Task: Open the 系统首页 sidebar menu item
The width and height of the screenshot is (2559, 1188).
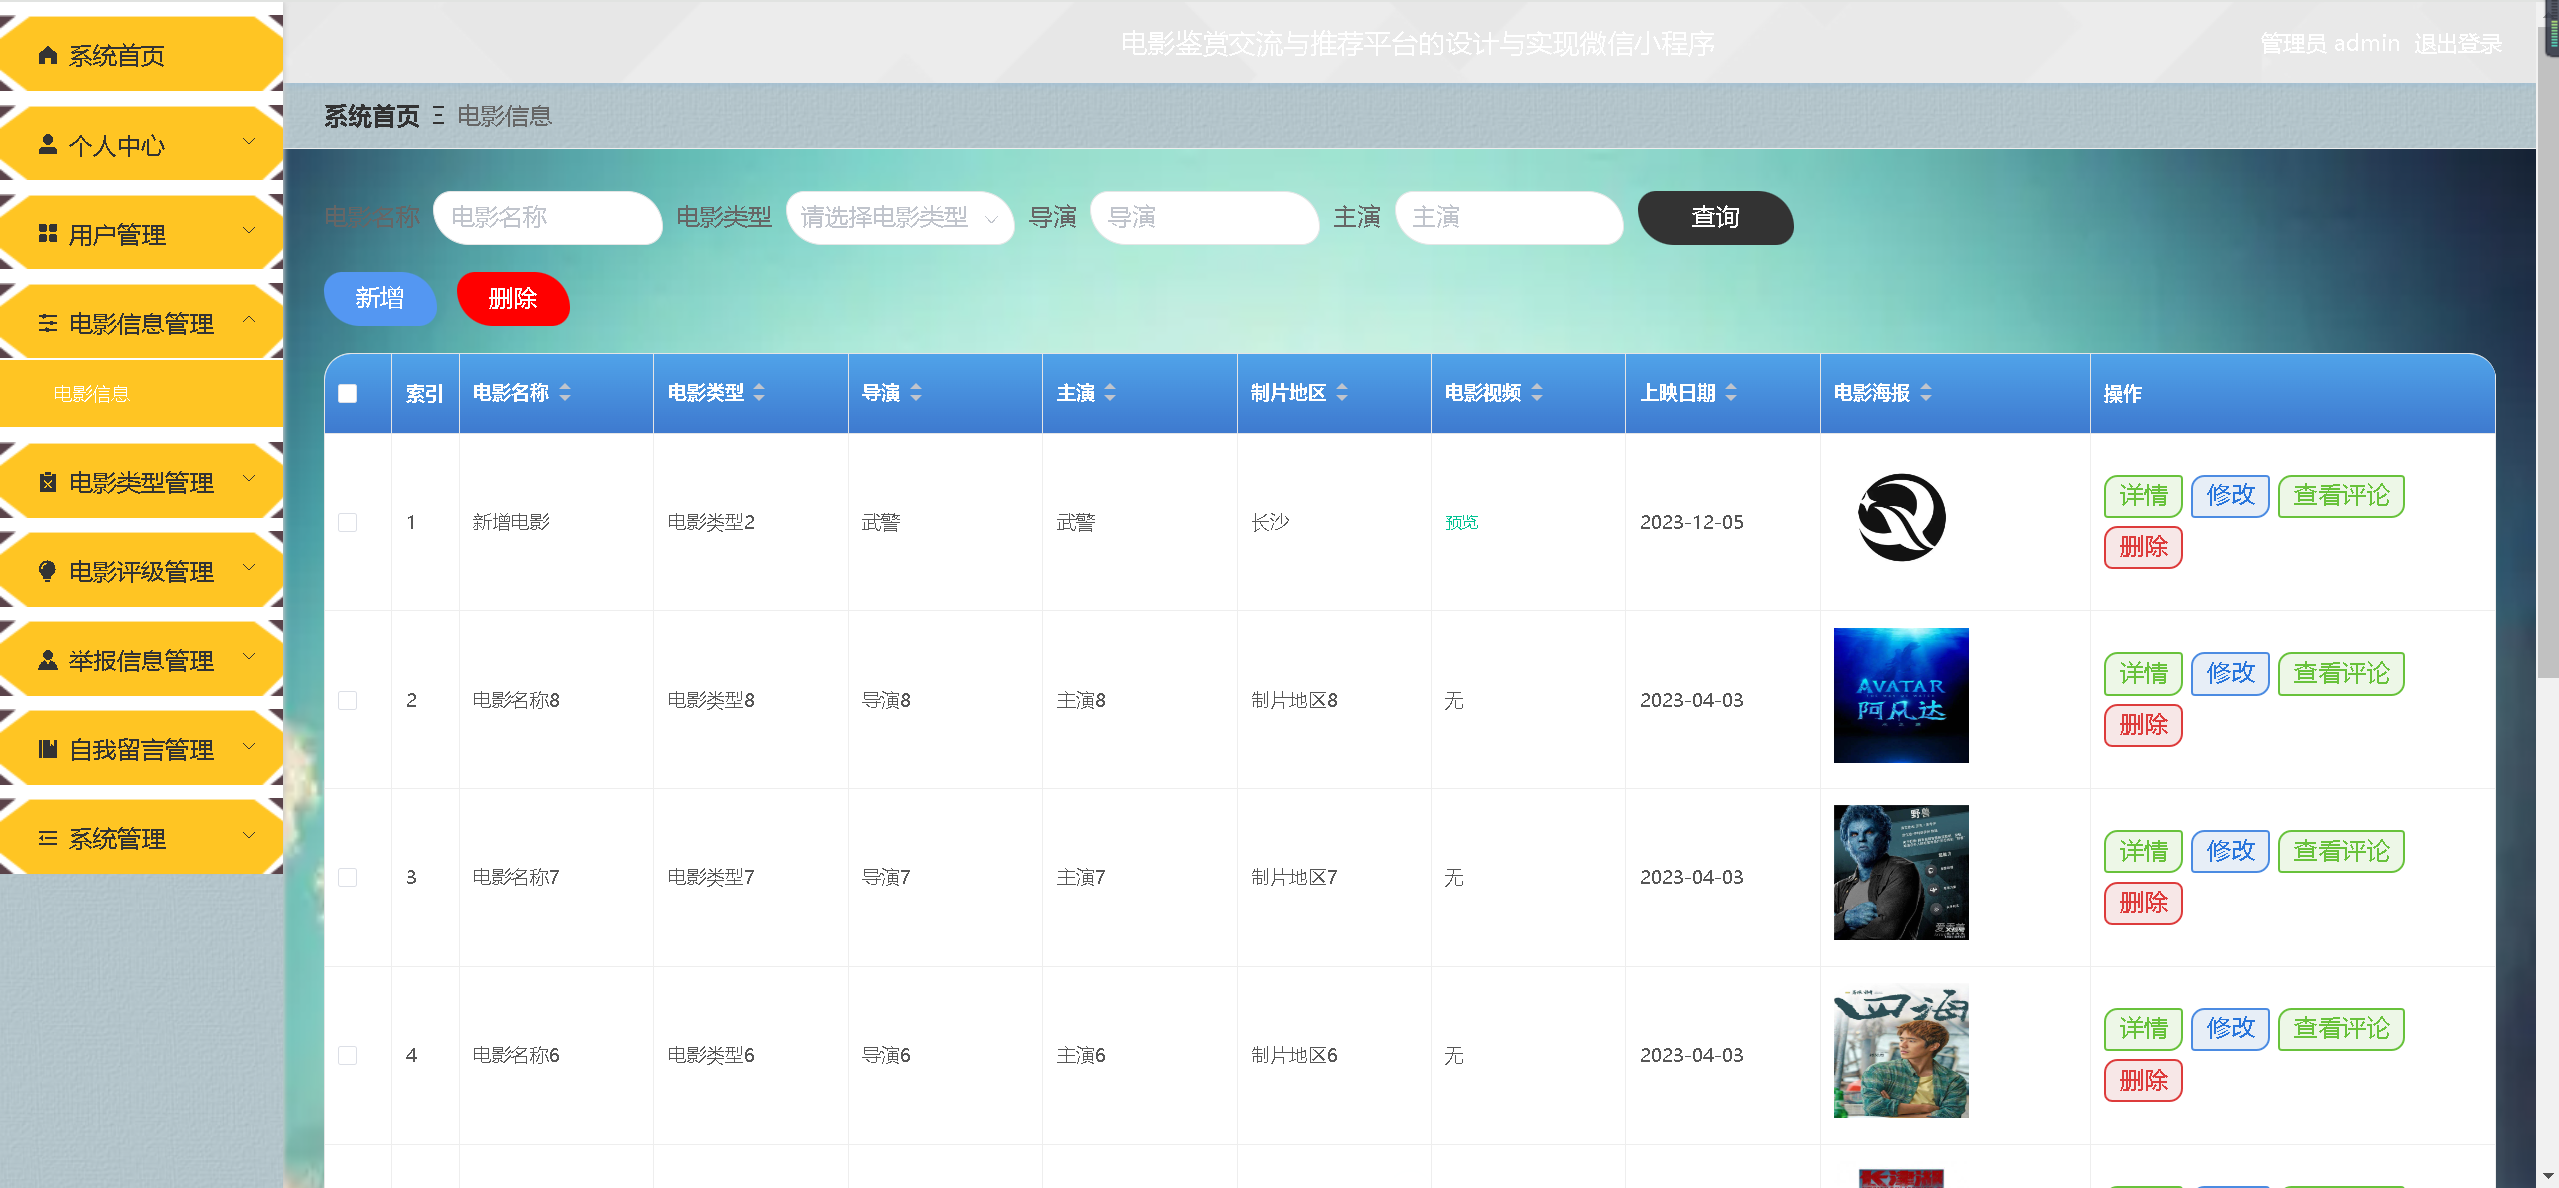Action: click(141, 55)
